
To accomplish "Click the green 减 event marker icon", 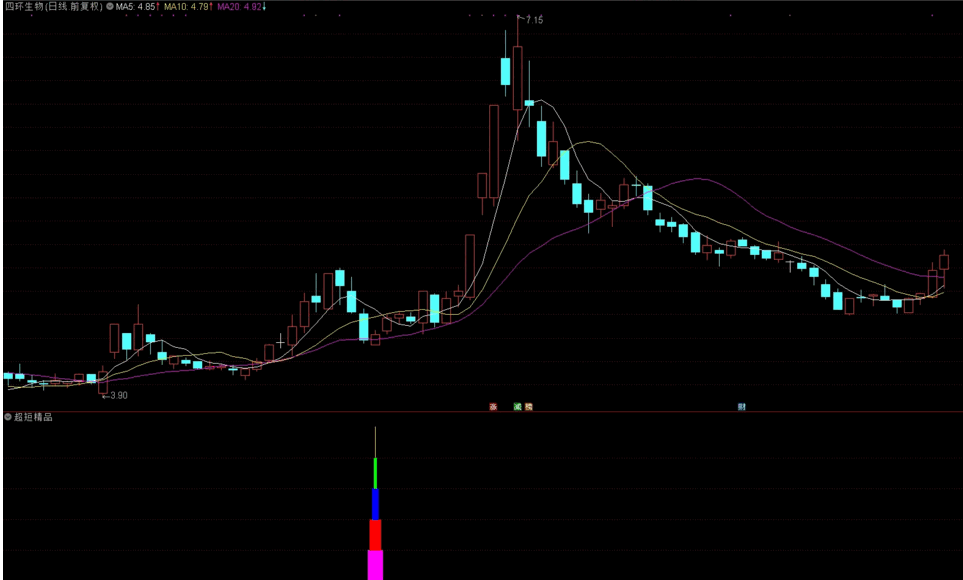I will point(517,407).
